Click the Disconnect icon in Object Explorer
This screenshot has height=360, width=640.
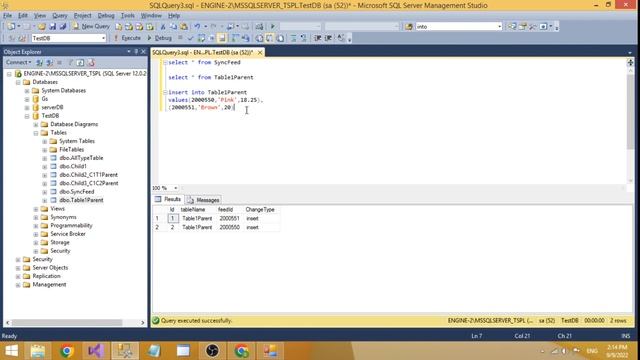50,62
